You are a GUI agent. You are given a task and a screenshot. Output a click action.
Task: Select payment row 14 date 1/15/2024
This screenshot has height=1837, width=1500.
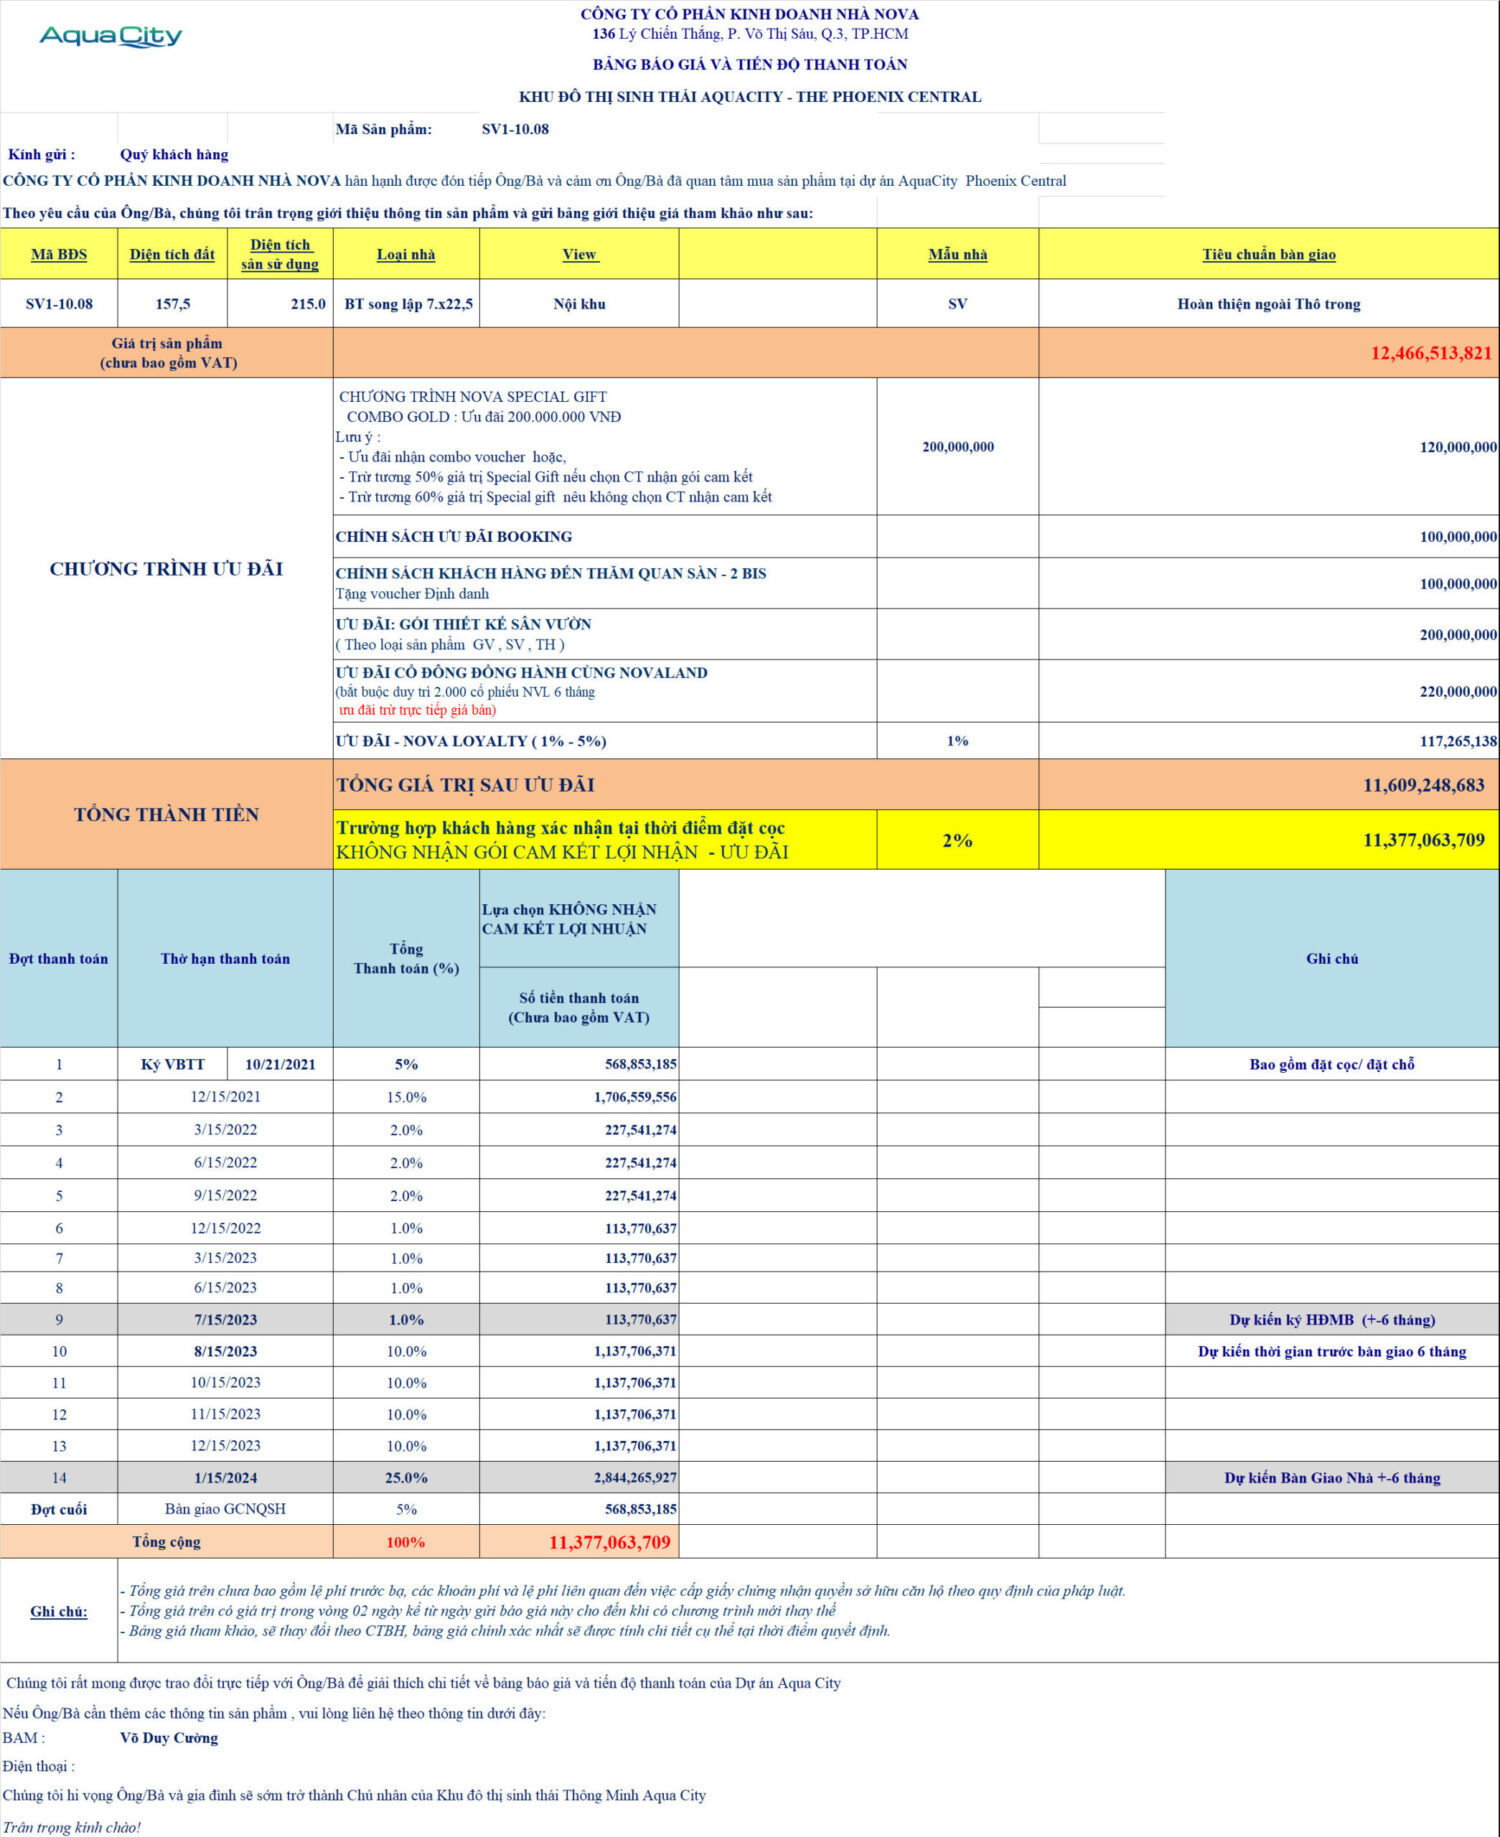pos(225,1478)
